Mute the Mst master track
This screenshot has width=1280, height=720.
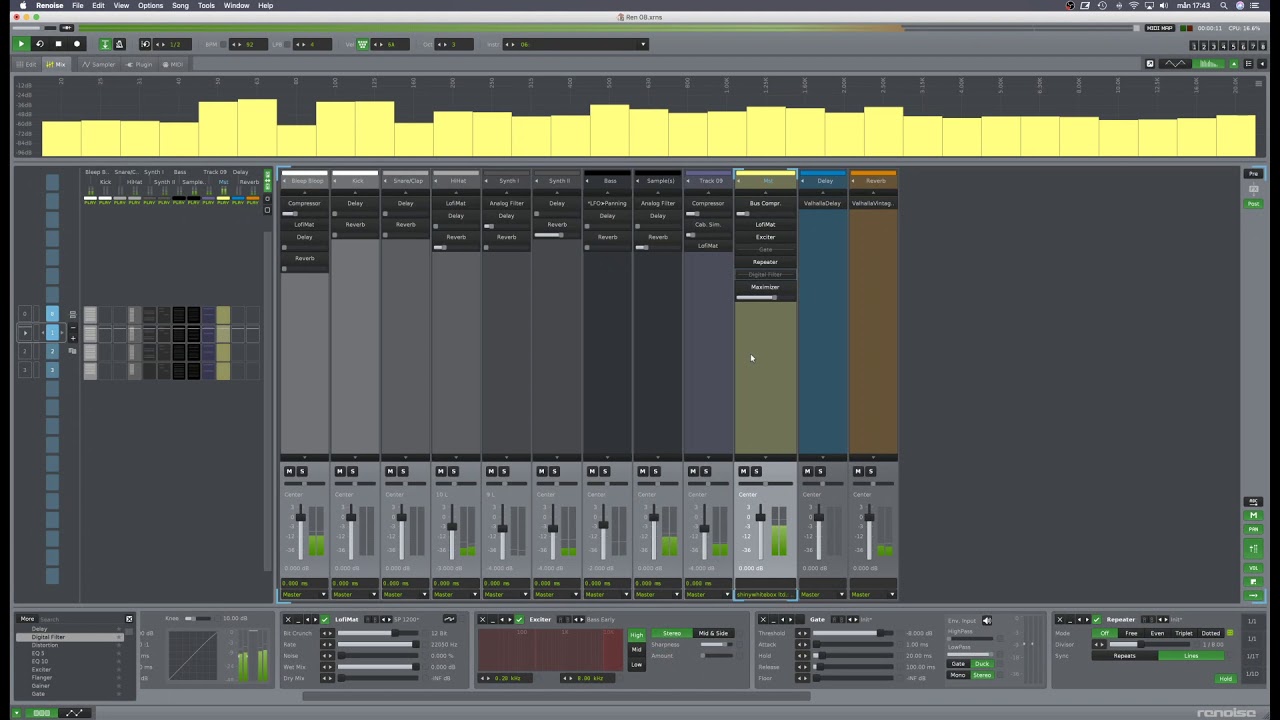[x=743, y=471]
